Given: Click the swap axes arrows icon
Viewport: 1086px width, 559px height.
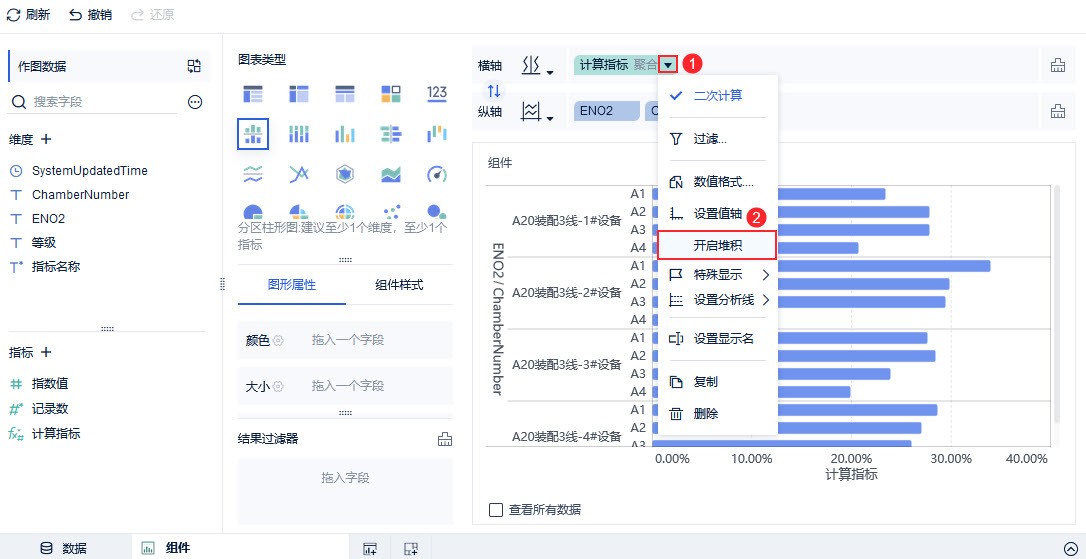Looking at the screenshot, I should pos(493,90).
